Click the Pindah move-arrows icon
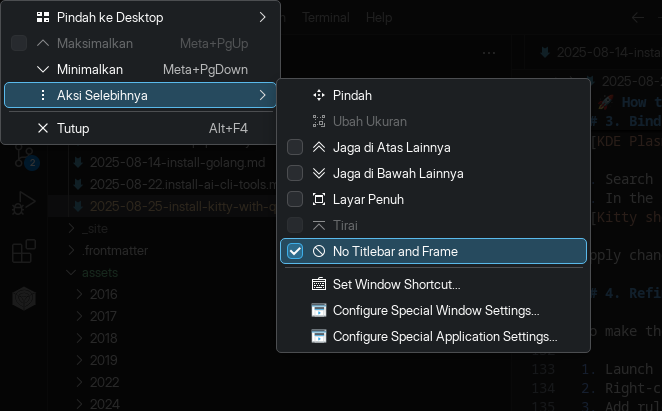662x411 pixels. [319, 95]
